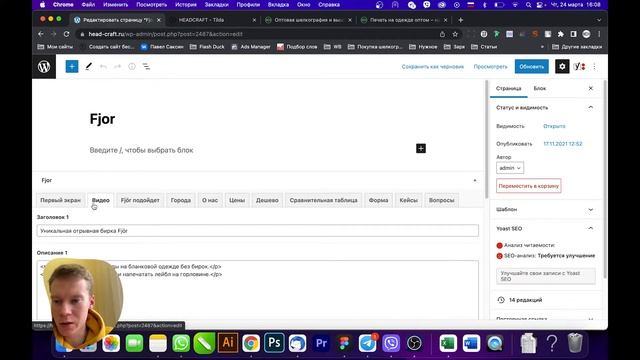Viewport: 640px width, 360px height.
Task: Collapse the Статус и видимость panel
Action: 591,107
